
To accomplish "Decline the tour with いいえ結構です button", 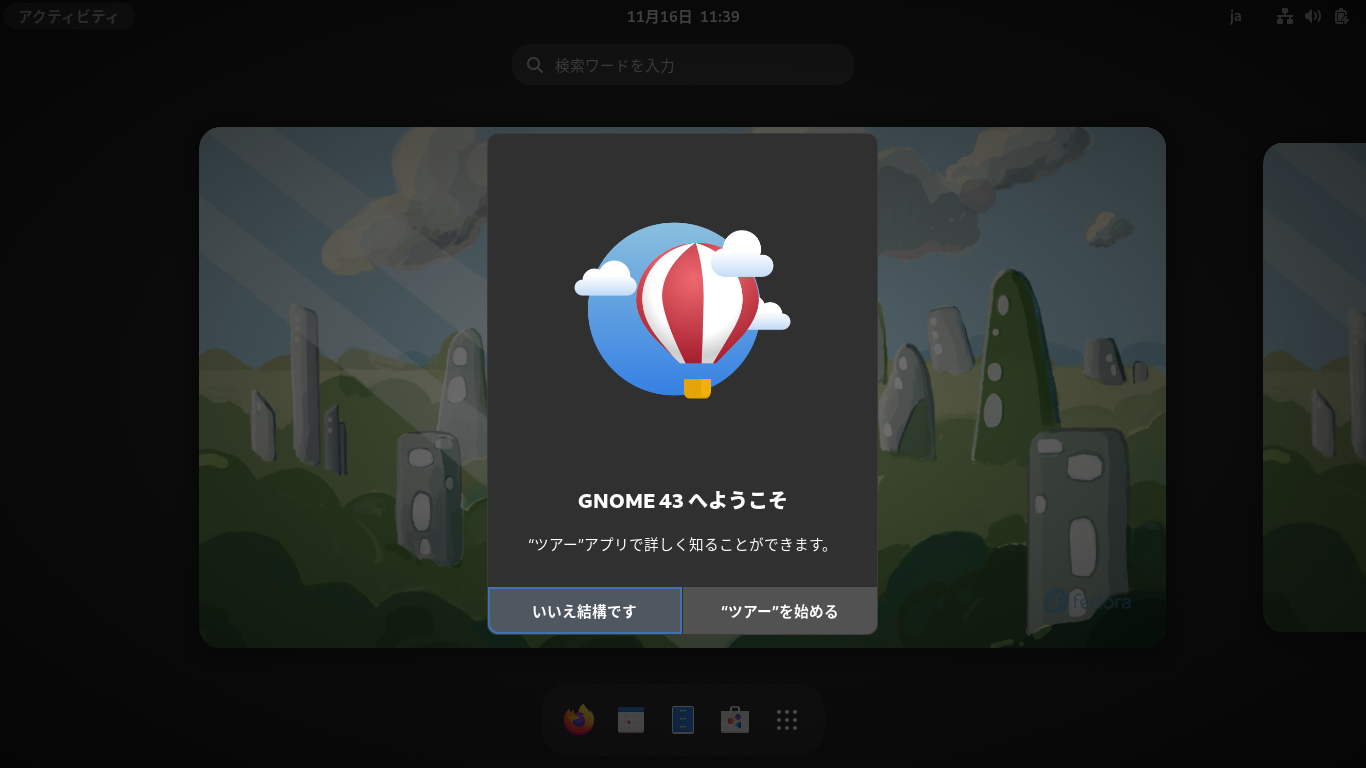I will [585, 611].
